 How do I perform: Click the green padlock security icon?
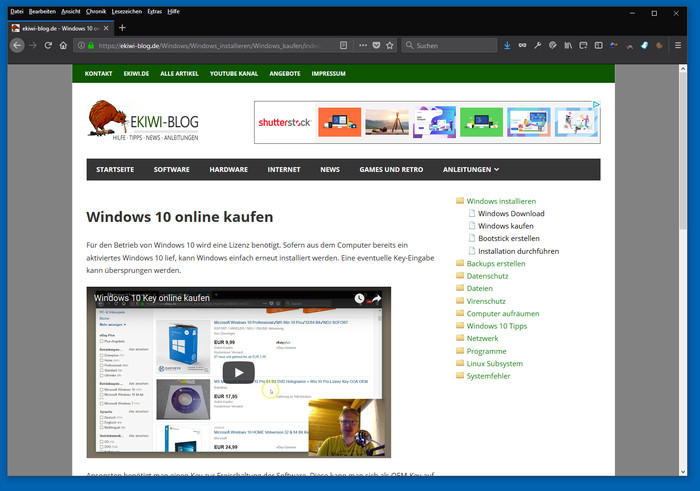[91, 45]
